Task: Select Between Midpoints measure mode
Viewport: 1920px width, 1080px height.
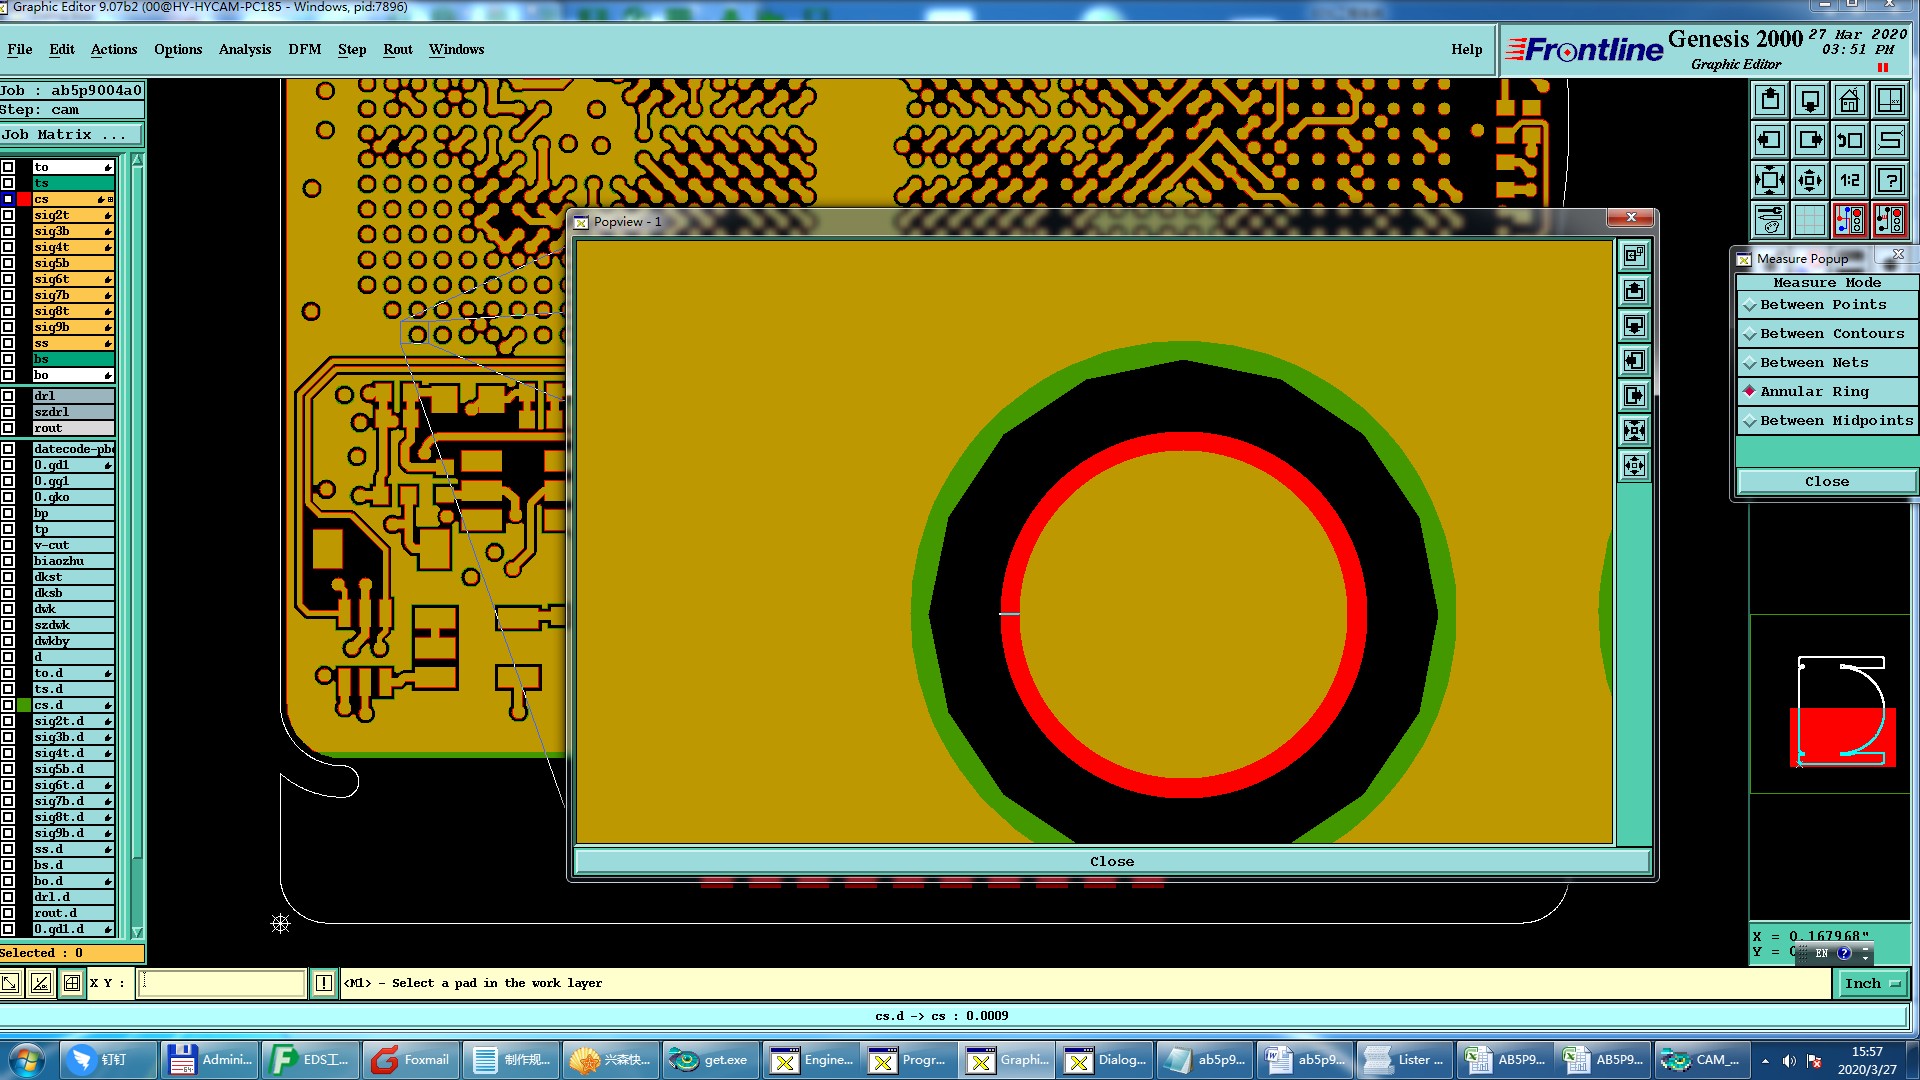Action: pyautogui.click(x=1827, y=421)
